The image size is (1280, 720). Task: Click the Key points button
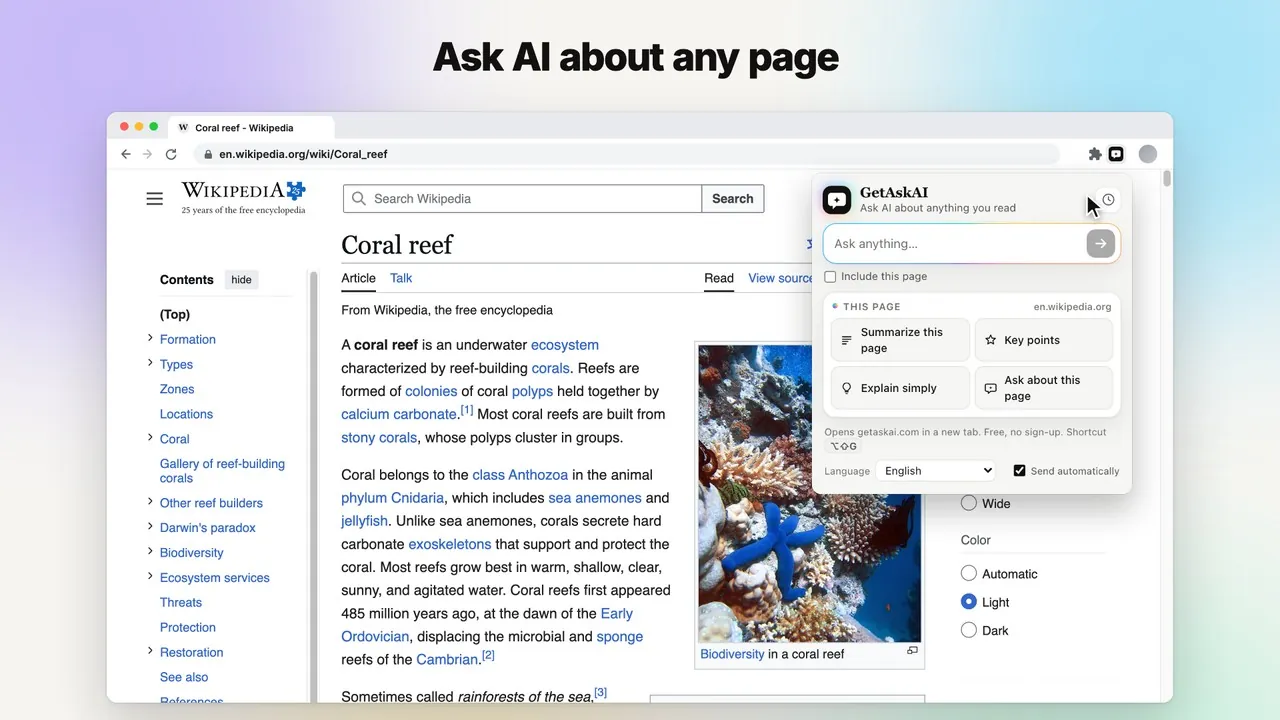1044,340
